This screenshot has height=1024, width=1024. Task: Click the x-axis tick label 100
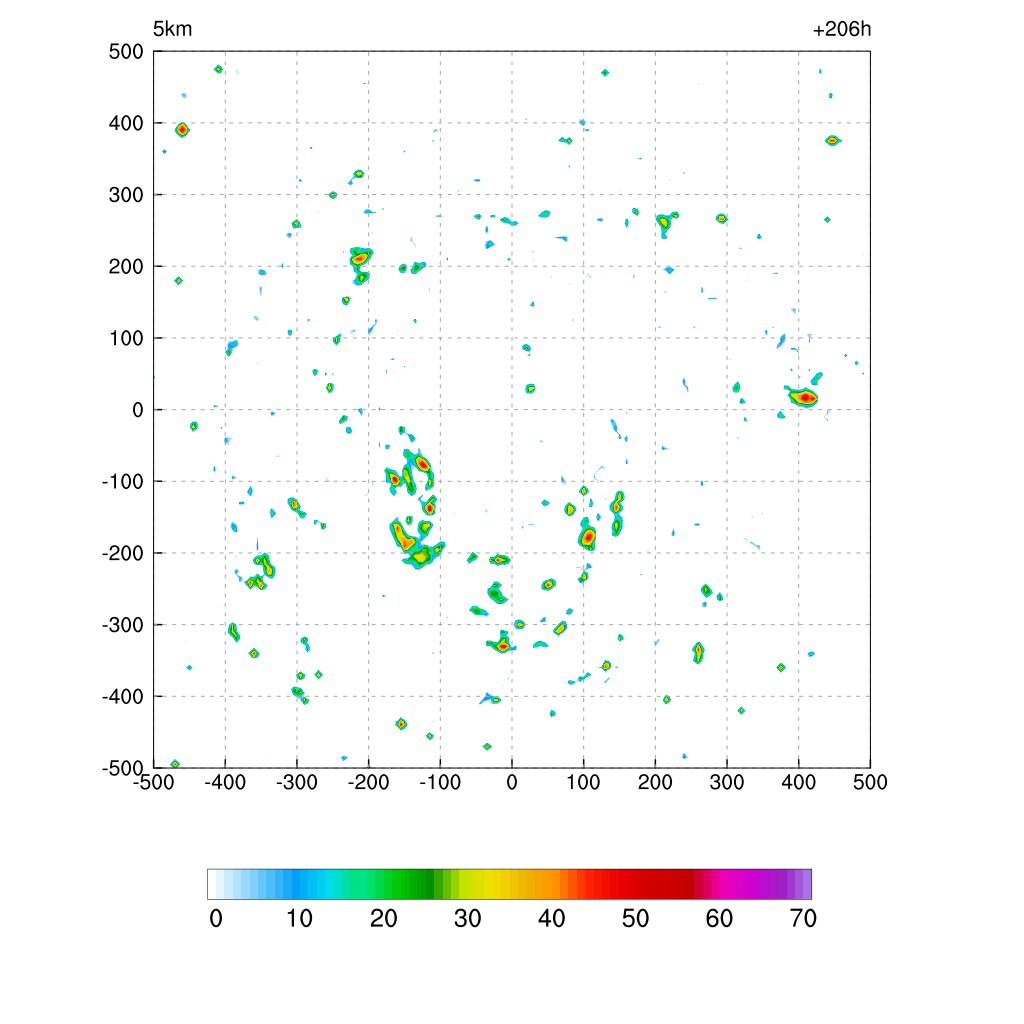click(583, 782)
